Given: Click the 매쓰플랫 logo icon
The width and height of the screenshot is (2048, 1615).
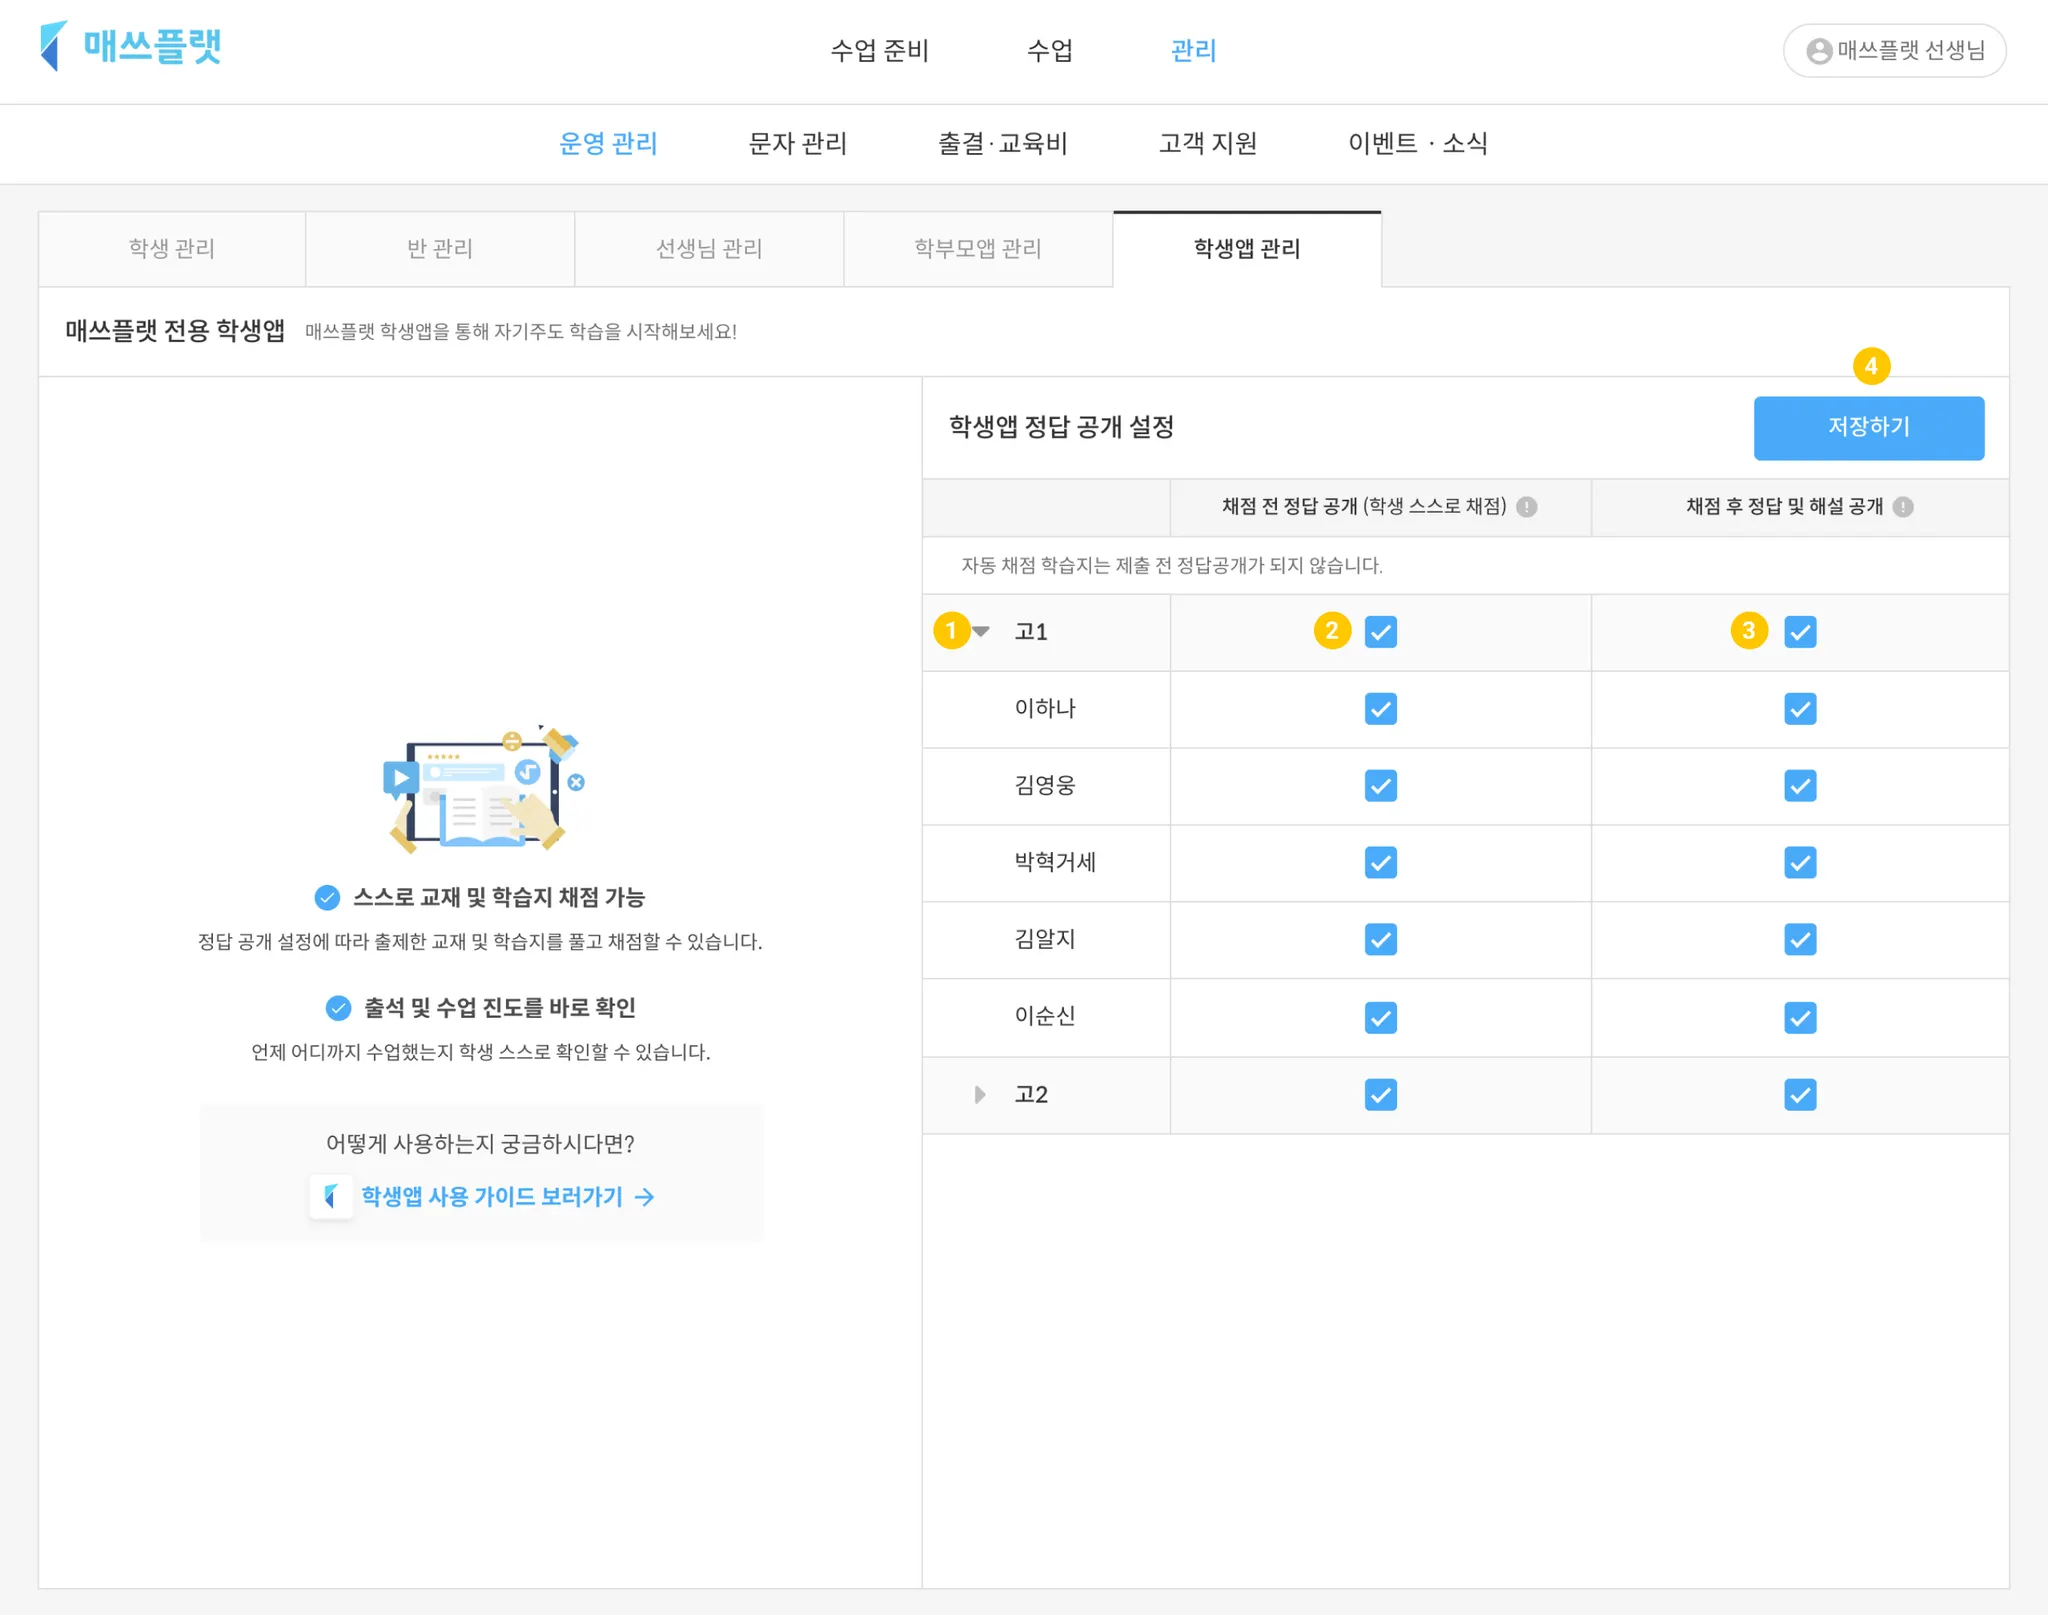Looking at the screenshot, I should coord(53,46).
